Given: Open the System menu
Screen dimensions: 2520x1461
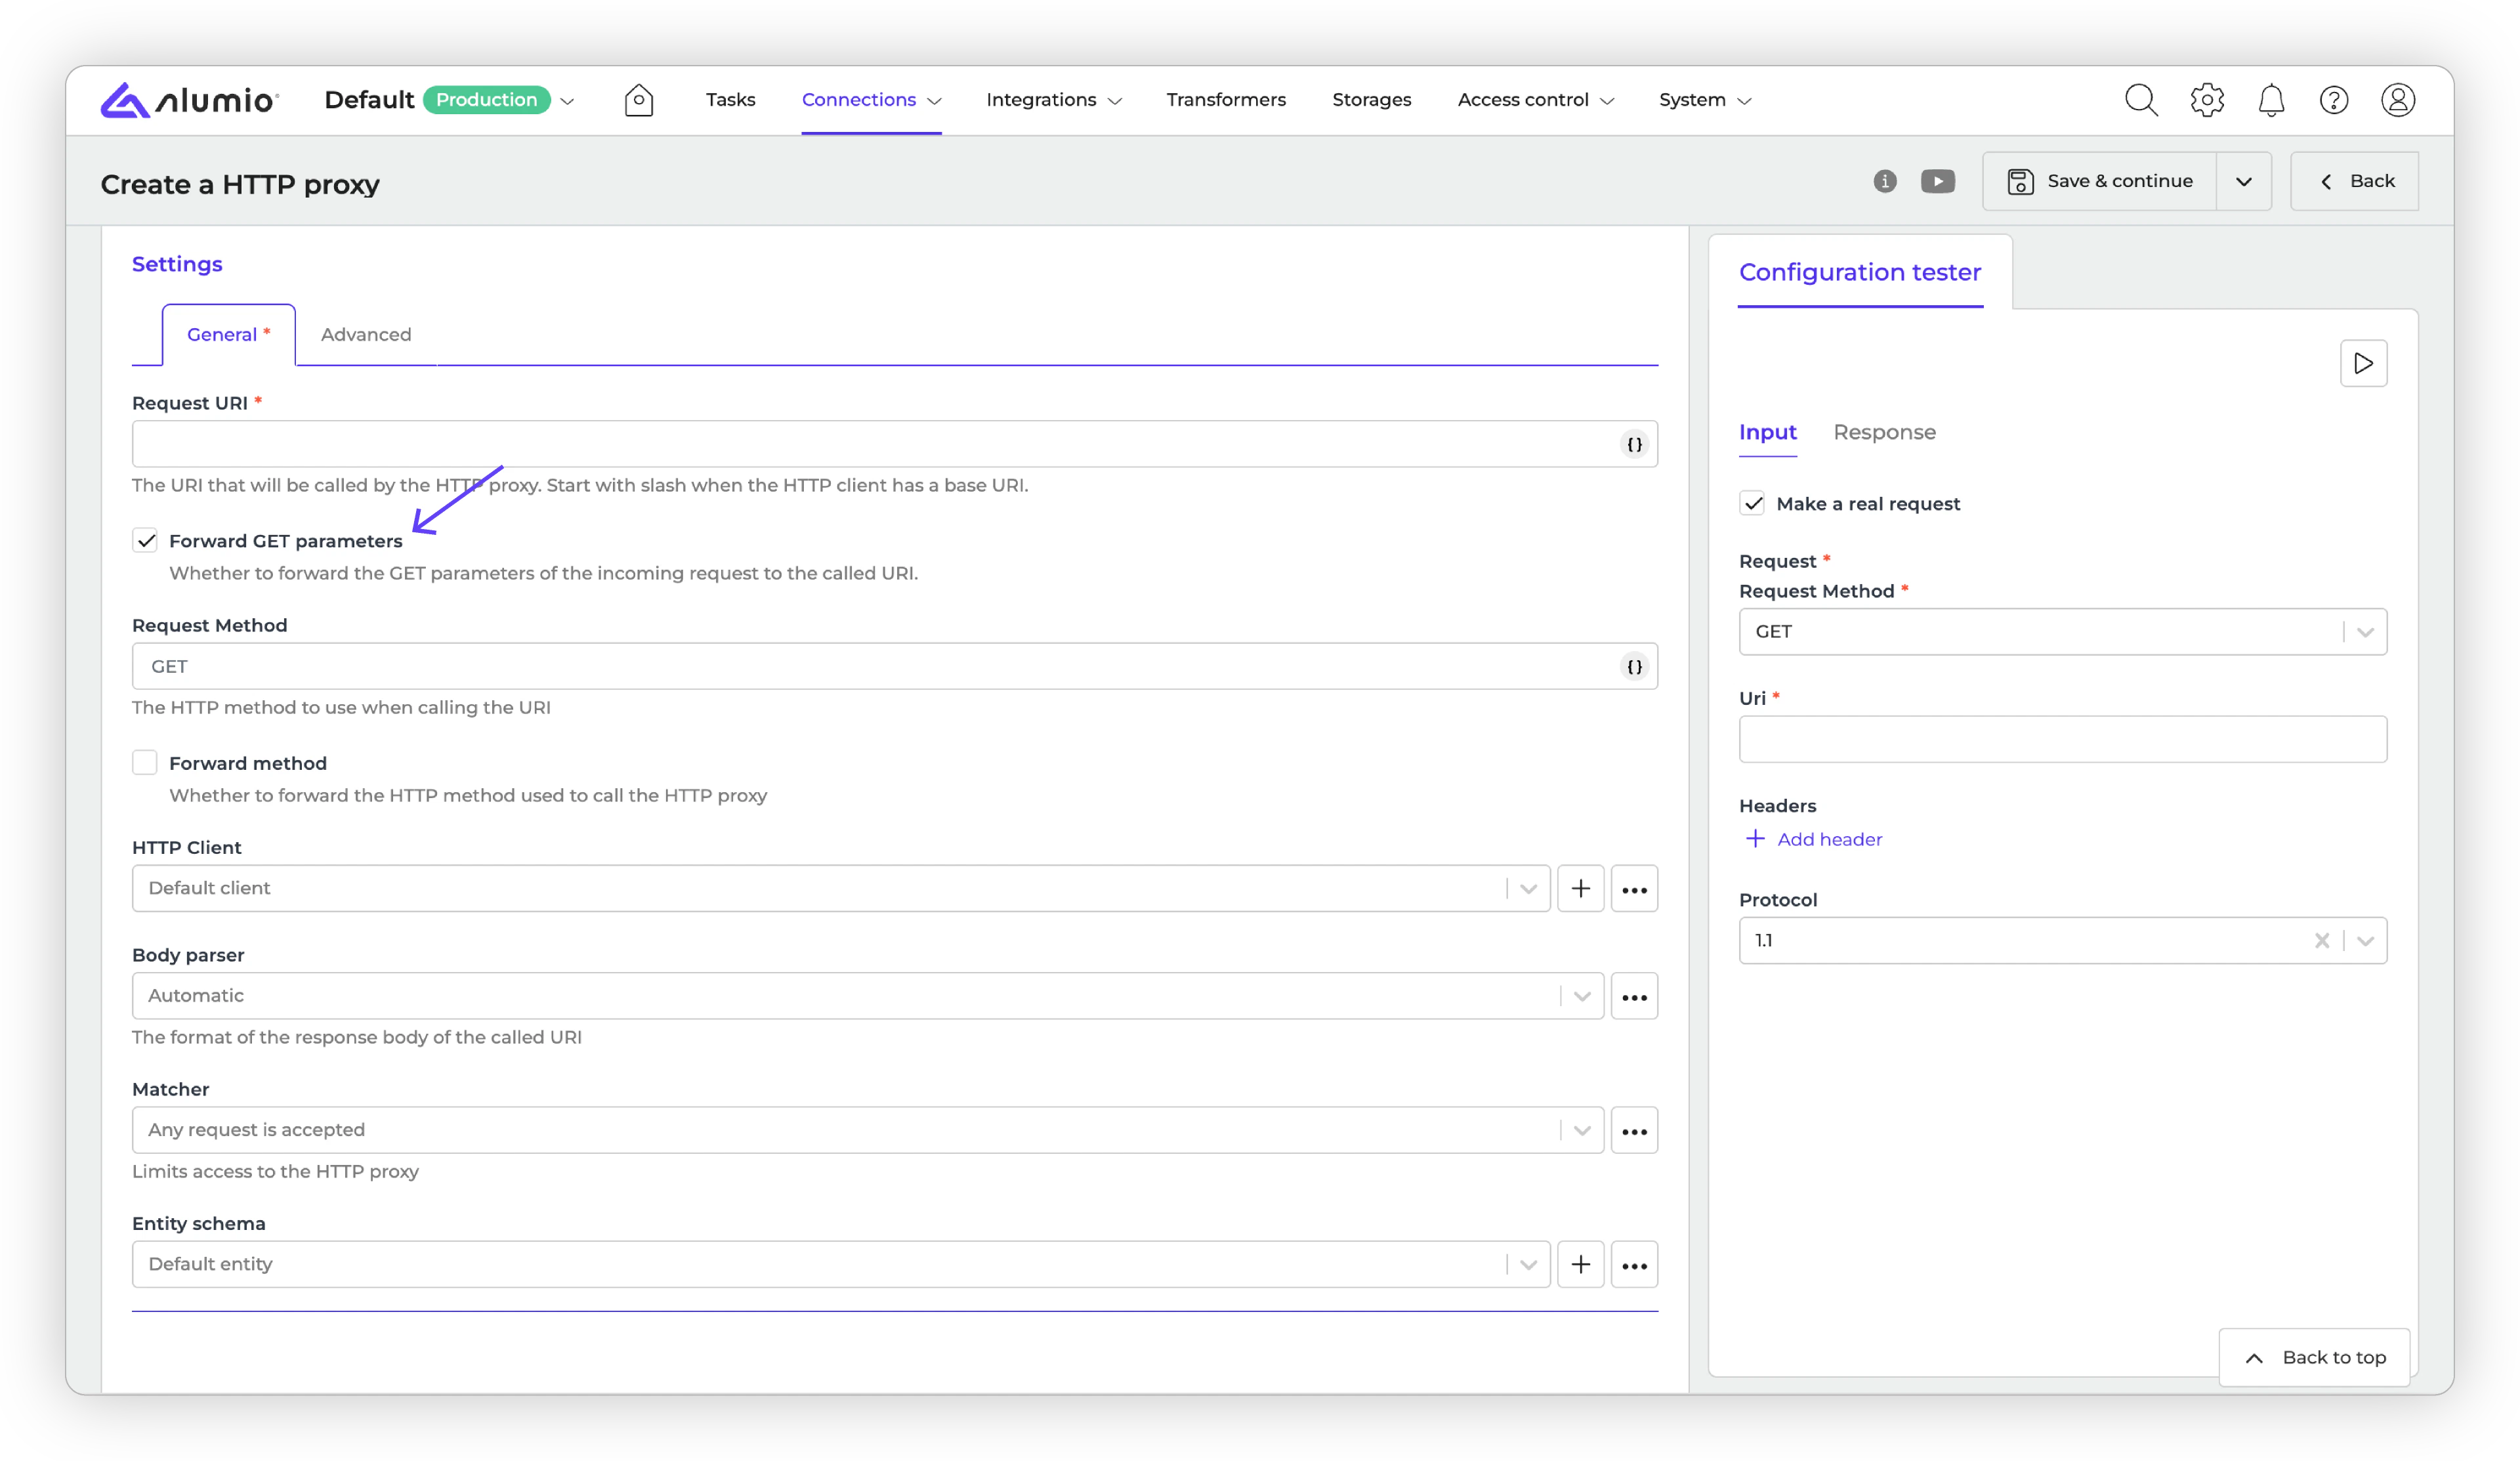Looking at the screenshot, I should (x=1704, y=100).
